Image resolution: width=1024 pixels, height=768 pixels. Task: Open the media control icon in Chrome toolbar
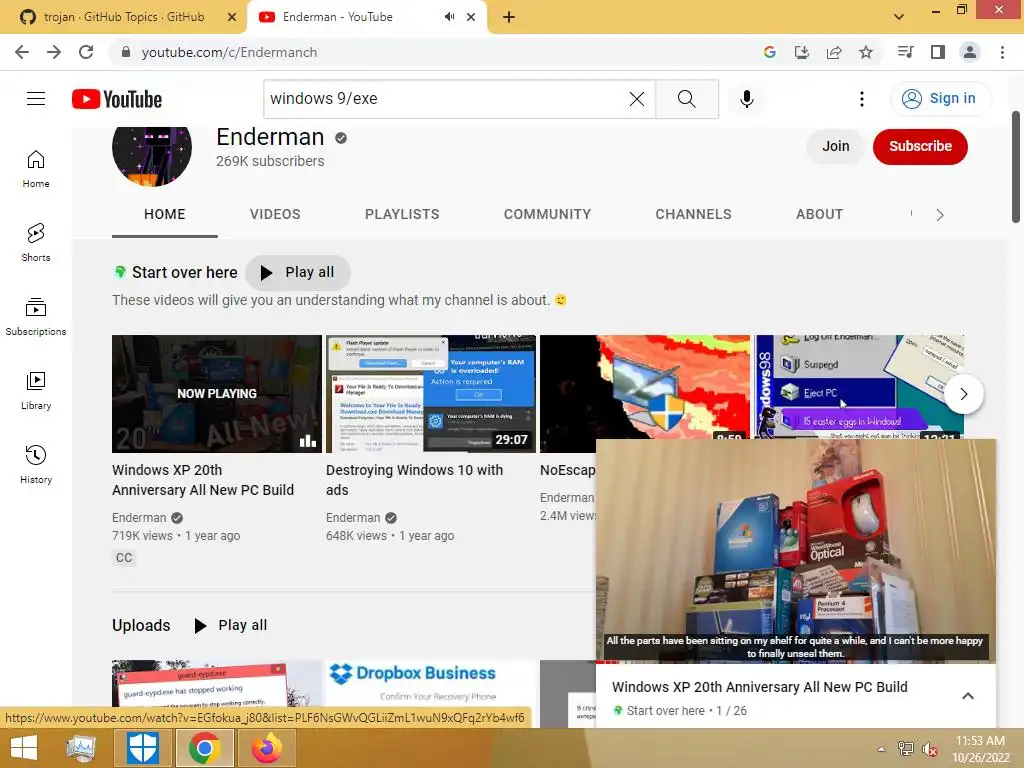click(905, 52)
